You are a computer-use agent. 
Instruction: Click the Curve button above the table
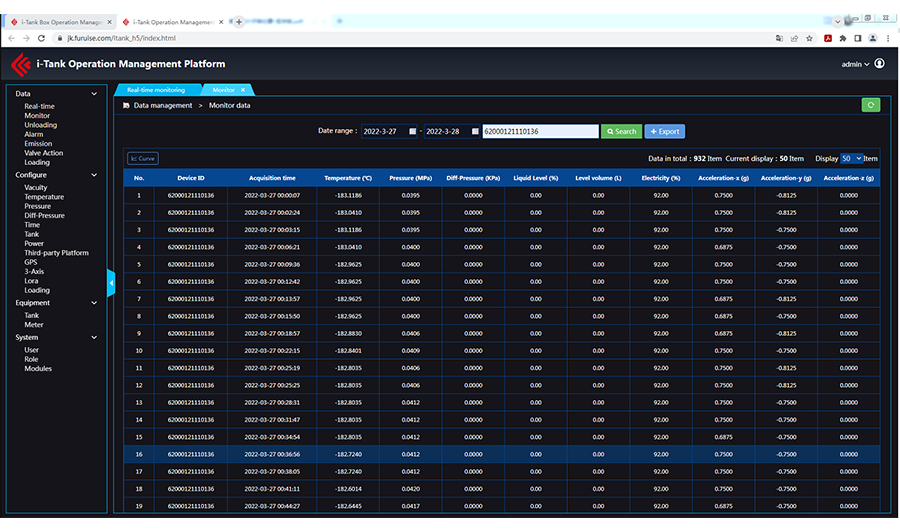click(142, 158)
